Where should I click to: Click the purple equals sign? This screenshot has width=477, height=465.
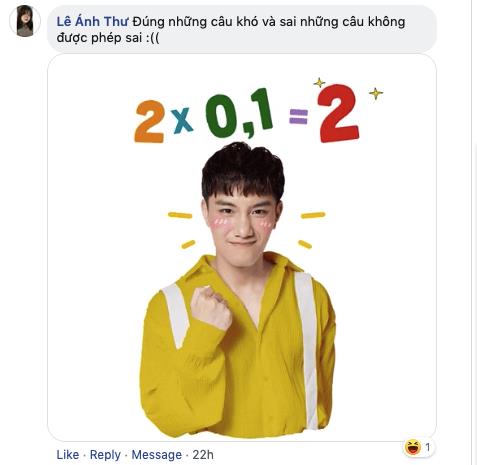[x=298, y=117]
